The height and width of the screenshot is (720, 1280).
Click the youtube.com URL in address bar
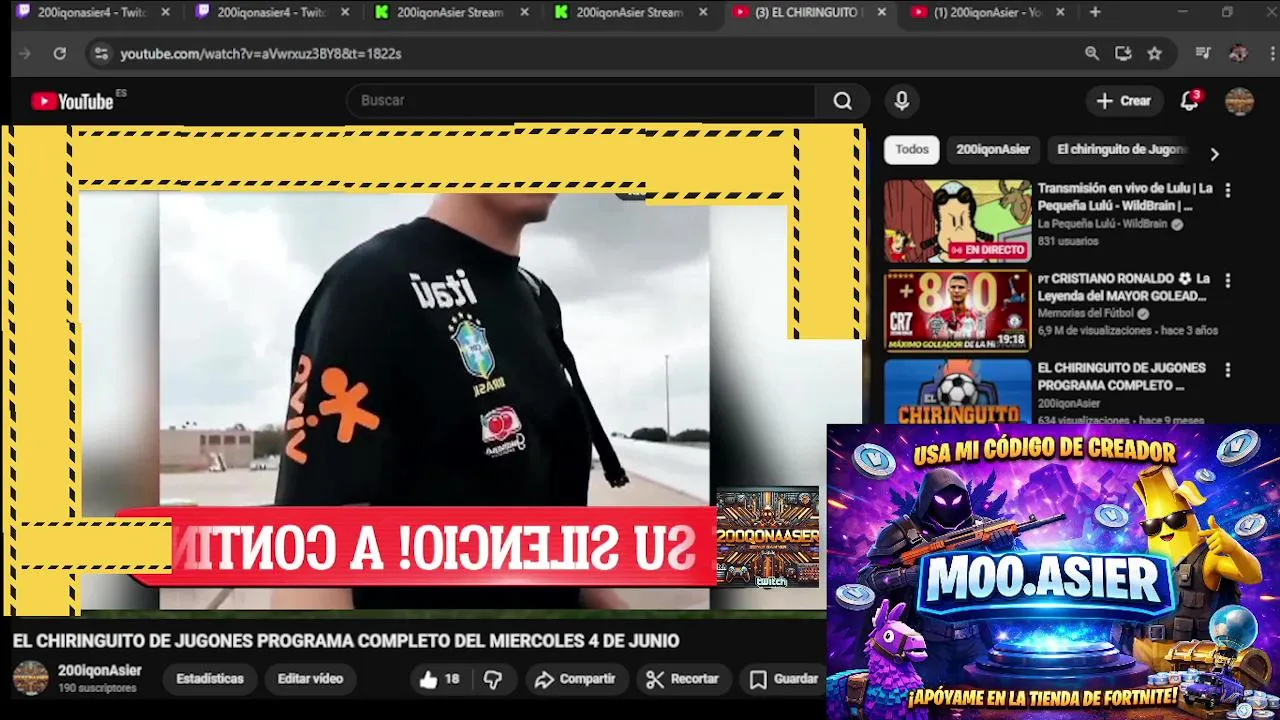coord(261,54)
